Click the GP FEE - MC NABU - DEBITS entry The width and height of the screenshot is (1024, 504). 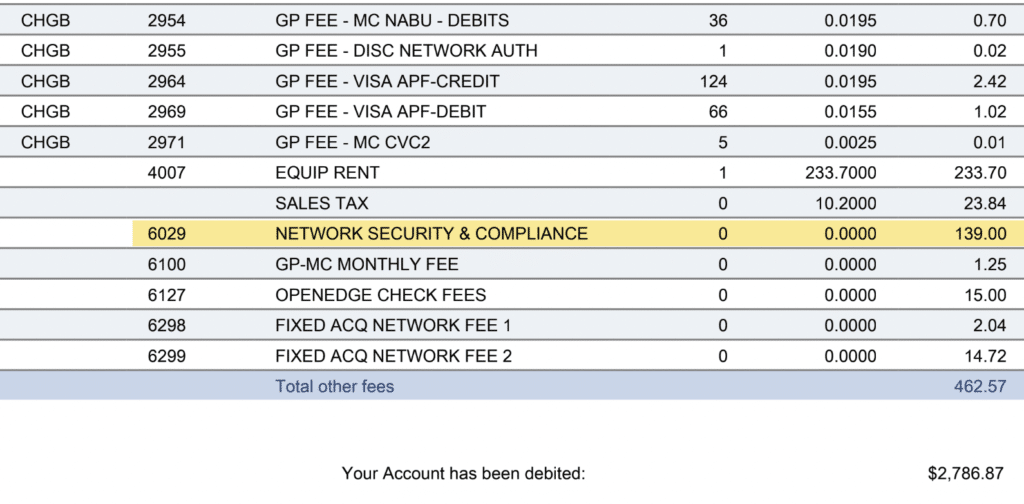(x=392, y=20)
